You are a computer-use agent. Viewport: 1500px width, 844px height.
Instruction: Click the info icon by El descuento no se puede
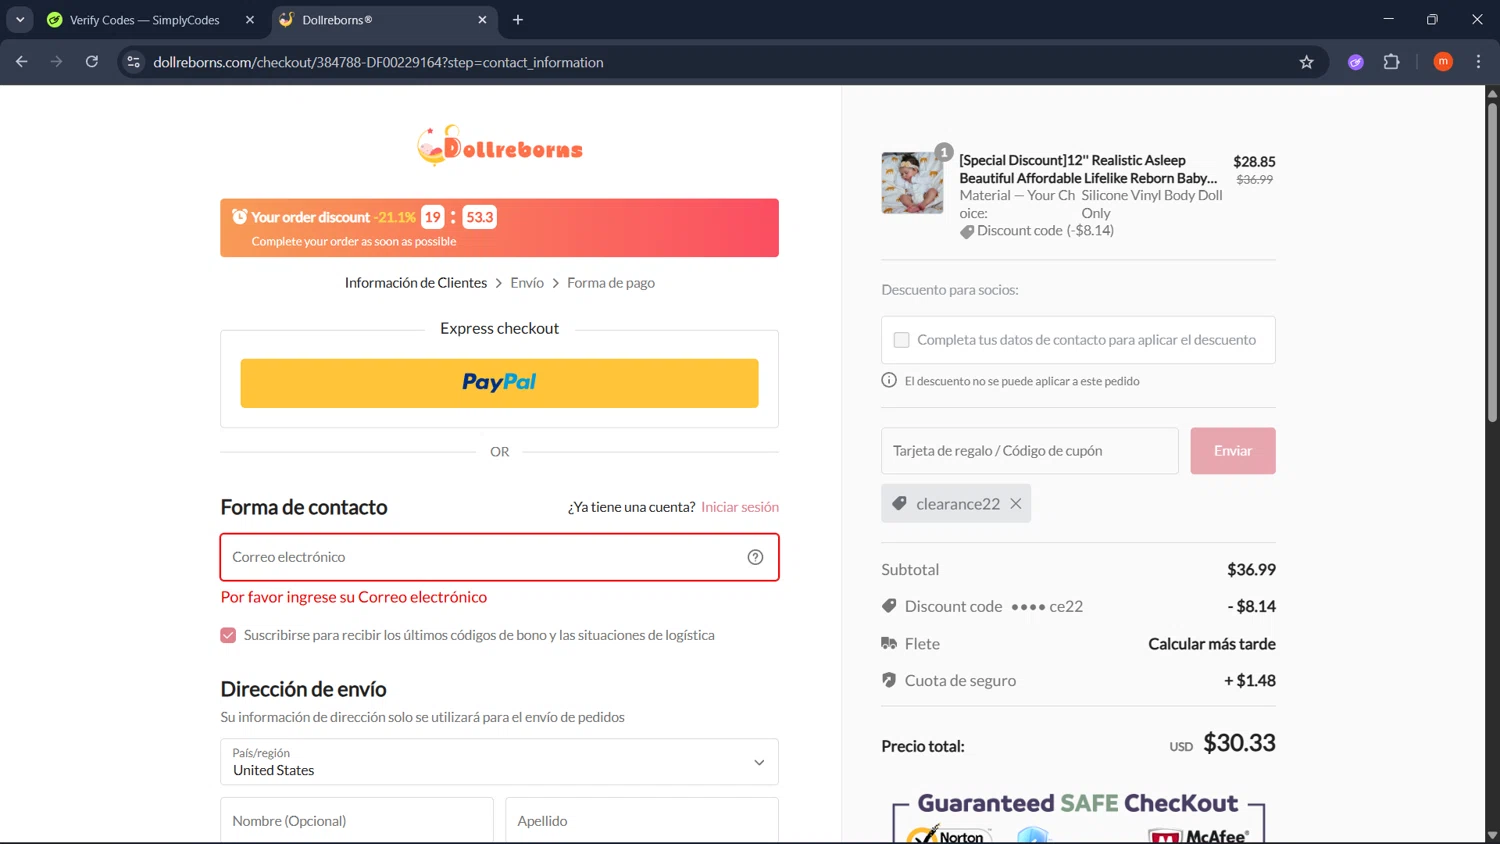pos(889,380)
